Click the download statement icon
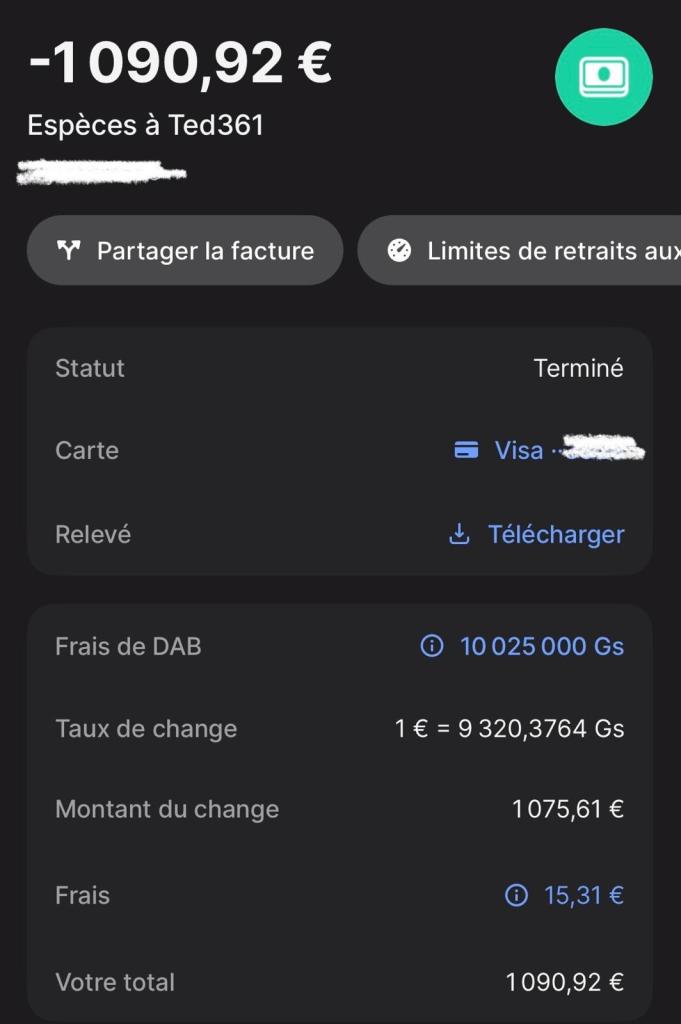 pyautogui.click(x=459, y=534)
